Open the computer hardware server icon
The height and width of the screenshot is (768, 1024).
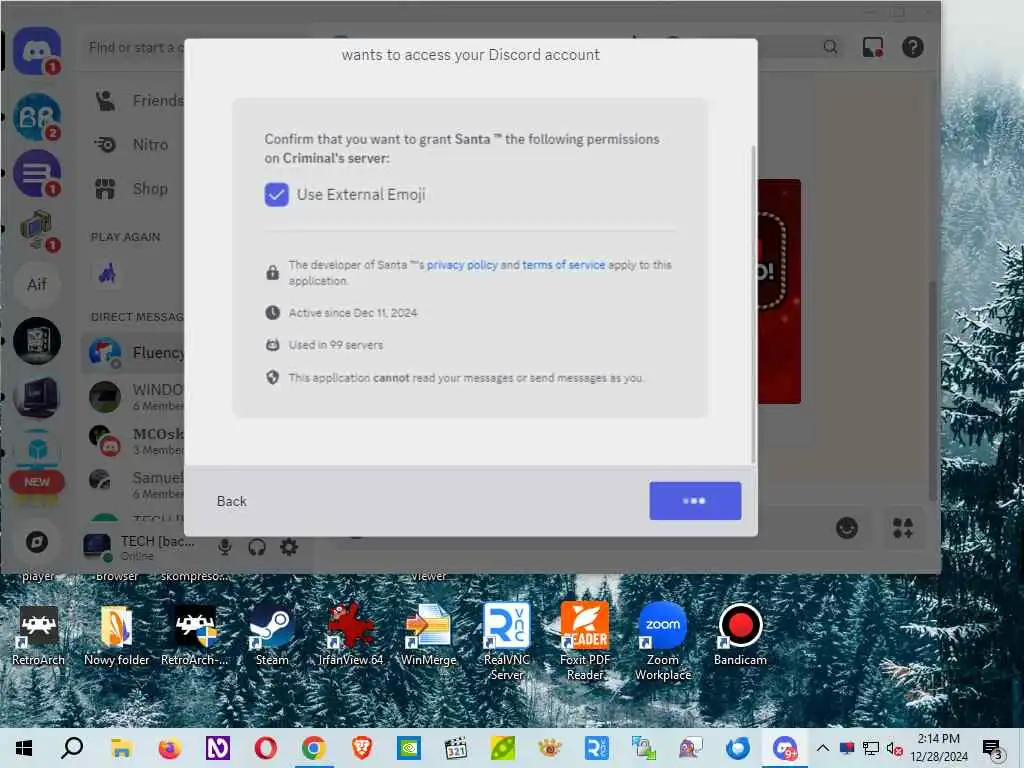coord(37,229)
